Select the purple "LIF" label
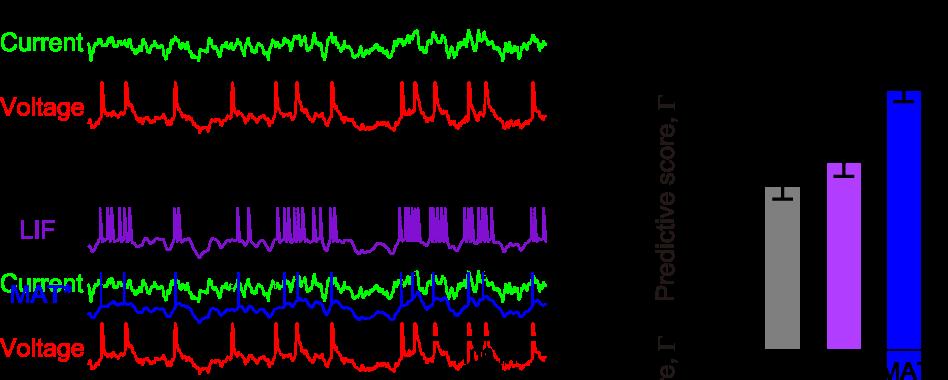948x380 pixels. 37,230
